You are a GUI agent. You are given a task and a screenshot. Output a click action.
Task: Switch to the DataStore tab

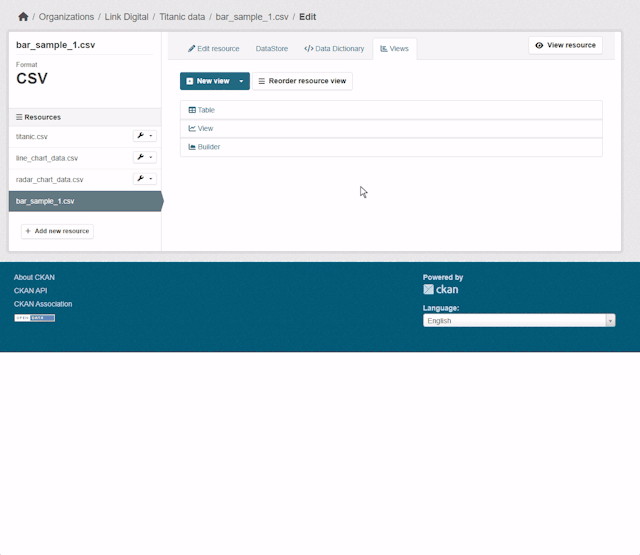270,48
